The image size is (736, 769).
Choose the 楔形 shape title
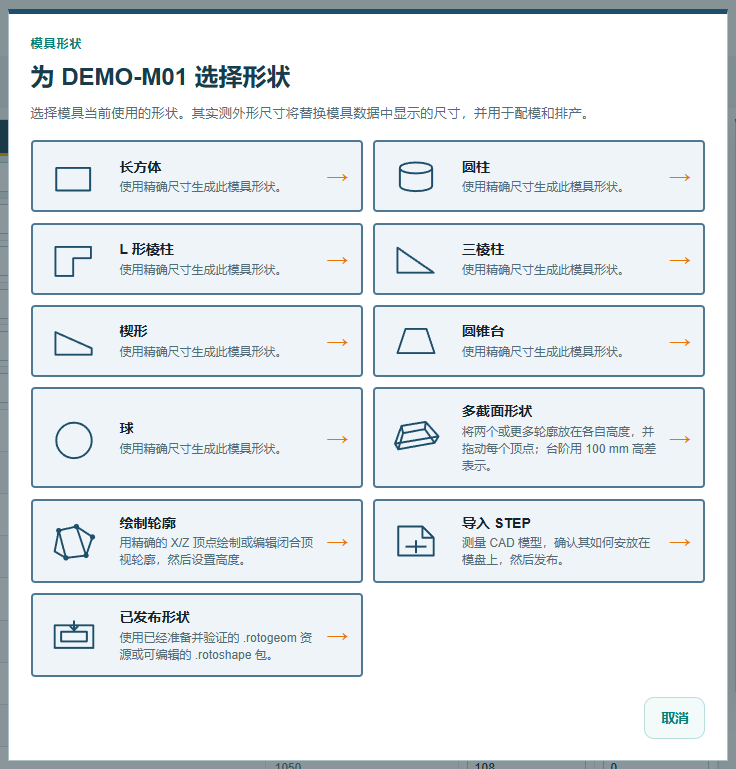133,331
